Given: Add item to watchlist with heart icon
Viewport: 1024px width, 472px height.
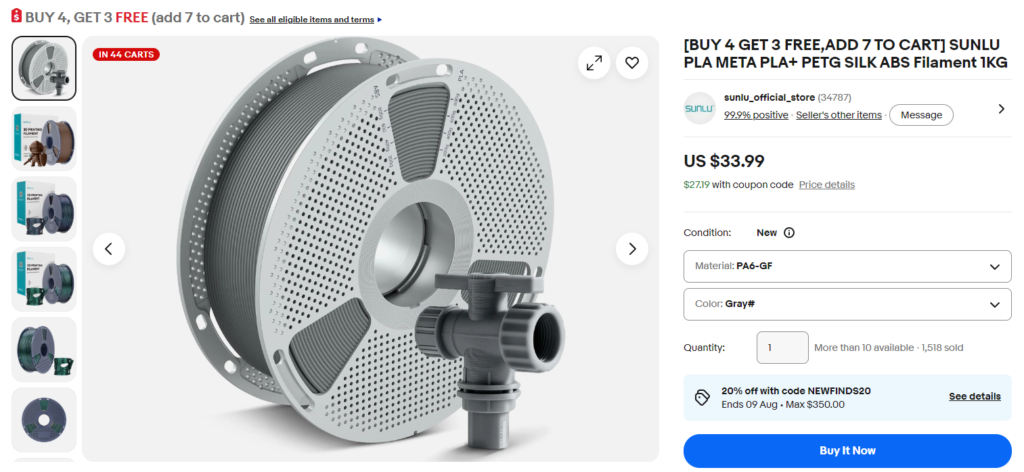Looking at the screenshot, I should tap(632, 63).
